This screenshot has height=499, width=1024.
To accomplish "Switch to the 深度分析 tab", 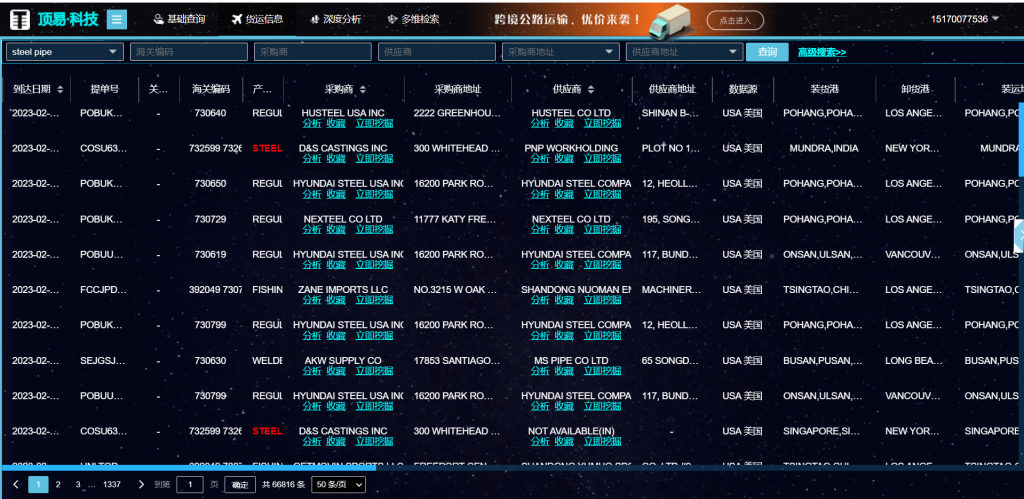I will (x=335, y=19).
